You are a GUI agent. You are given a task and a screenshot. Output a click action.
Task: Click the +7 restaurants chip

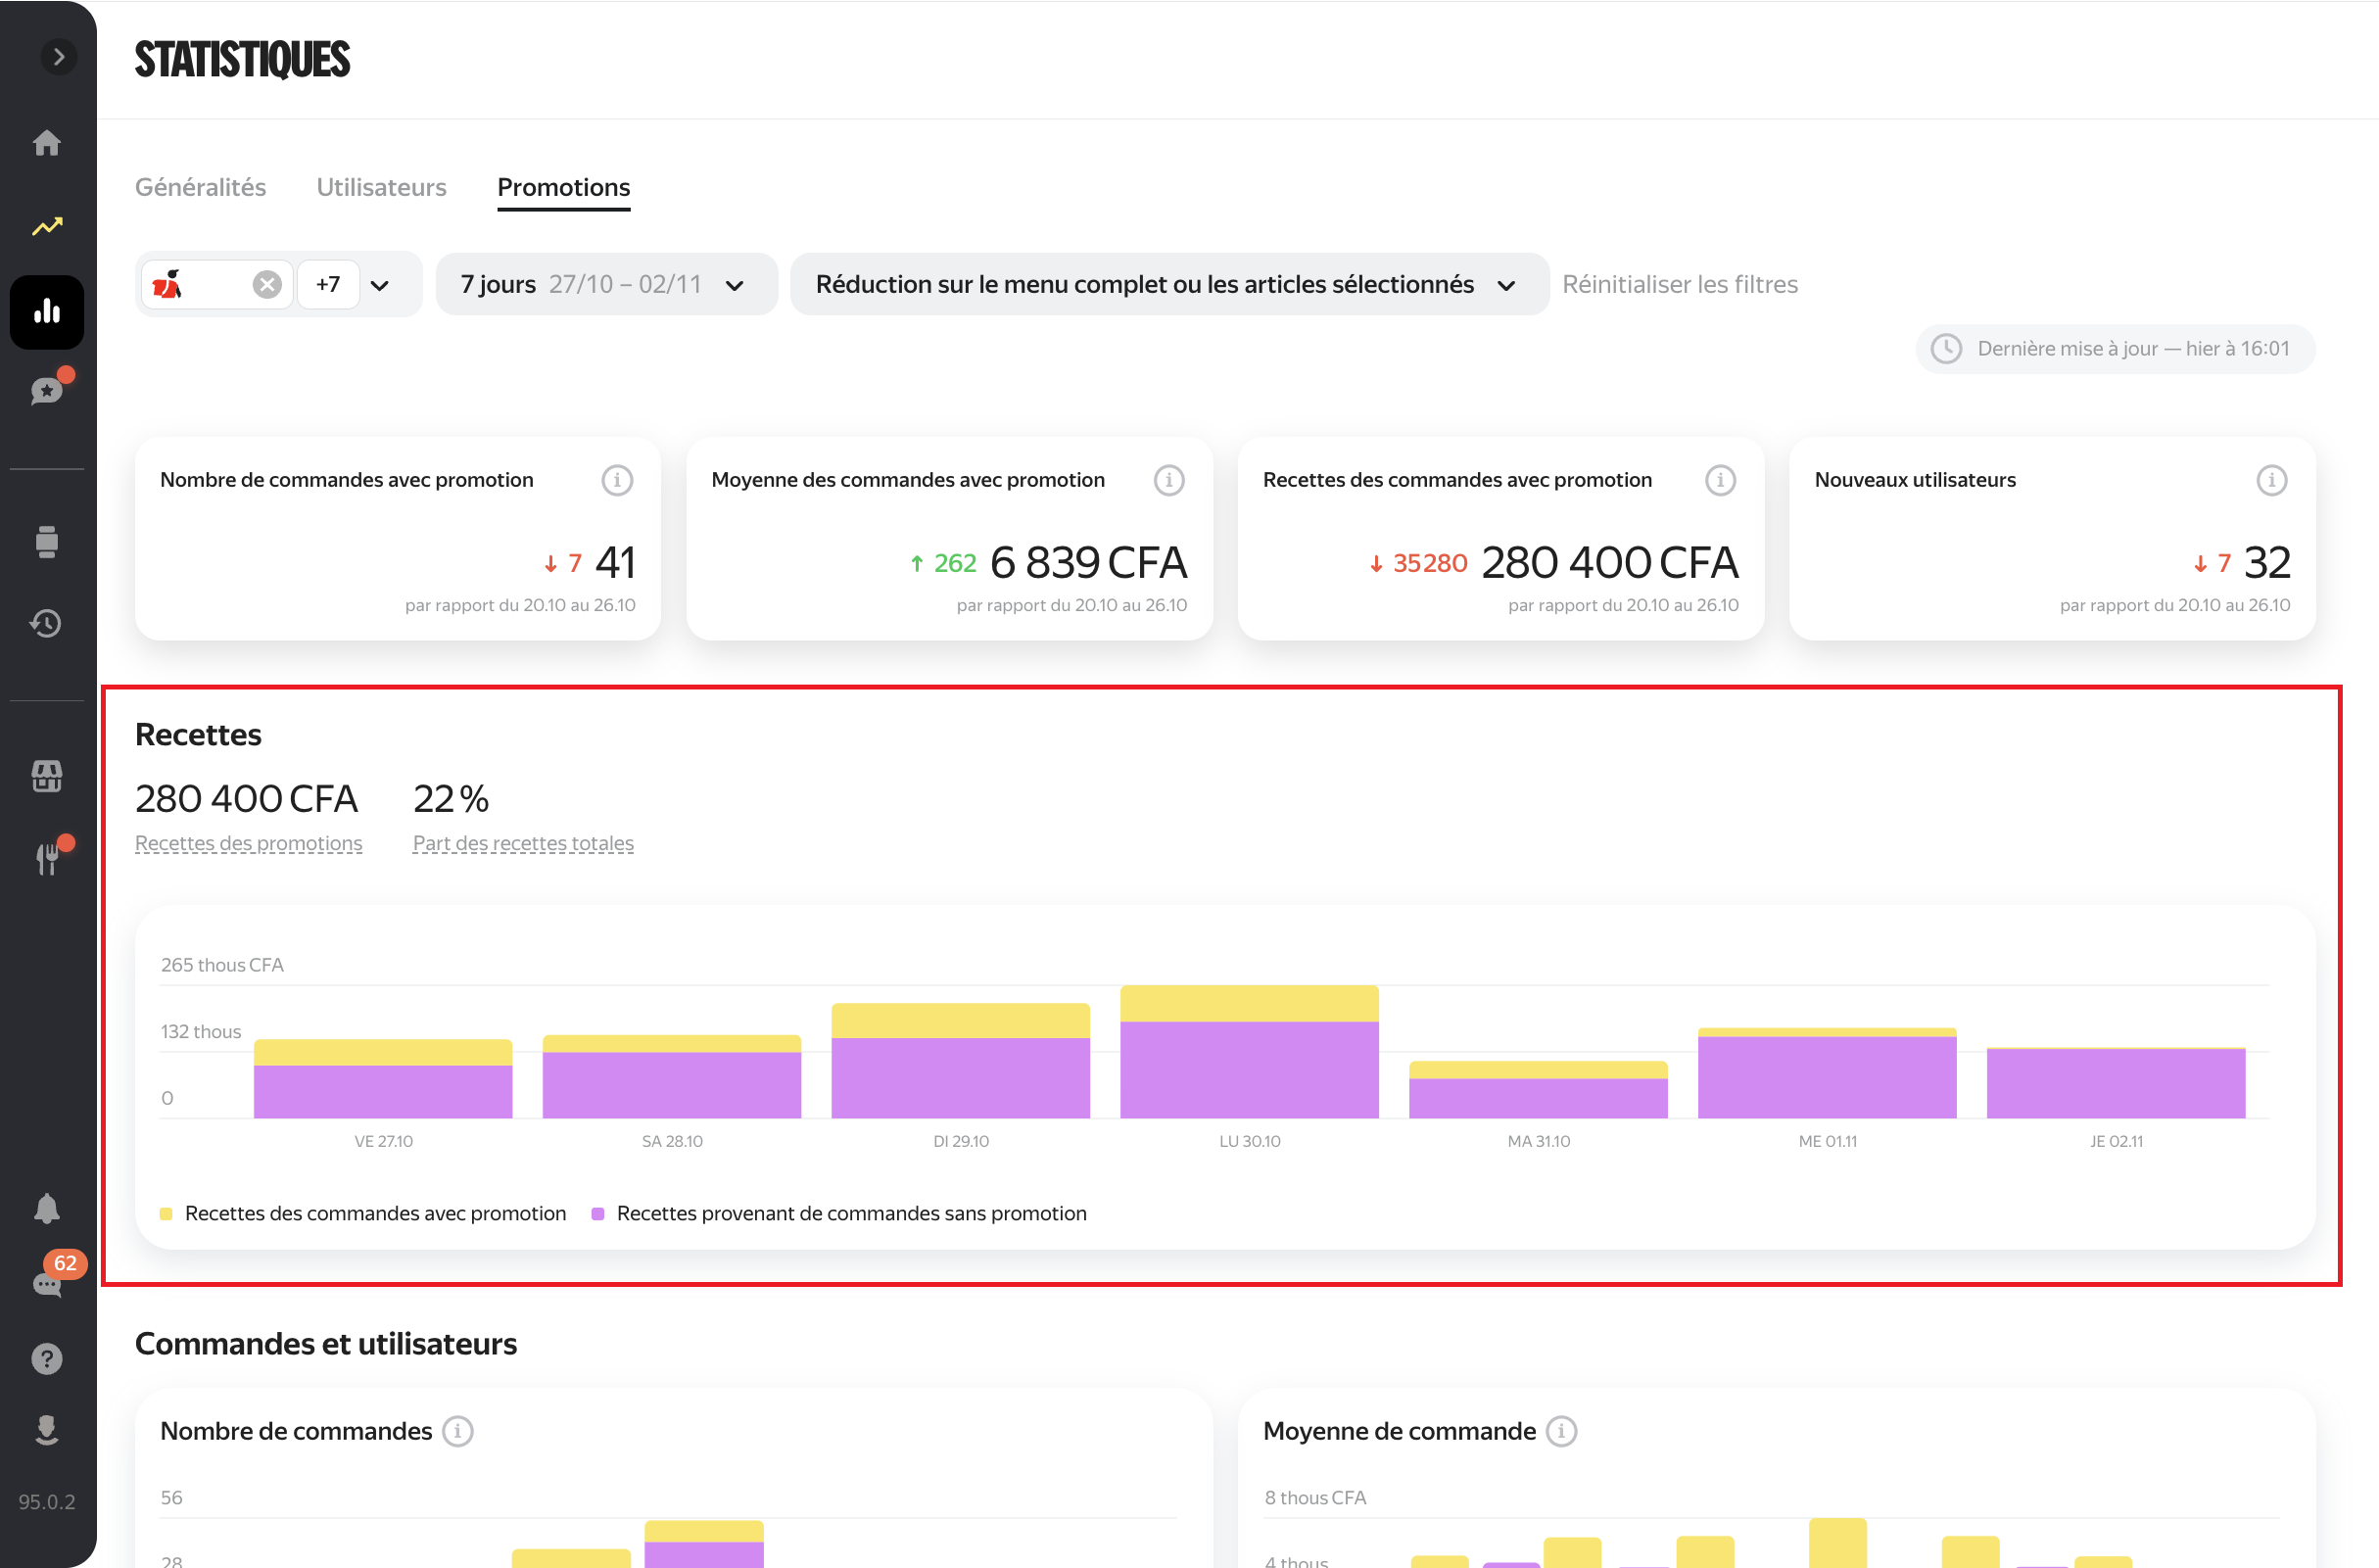coord(328,285)
